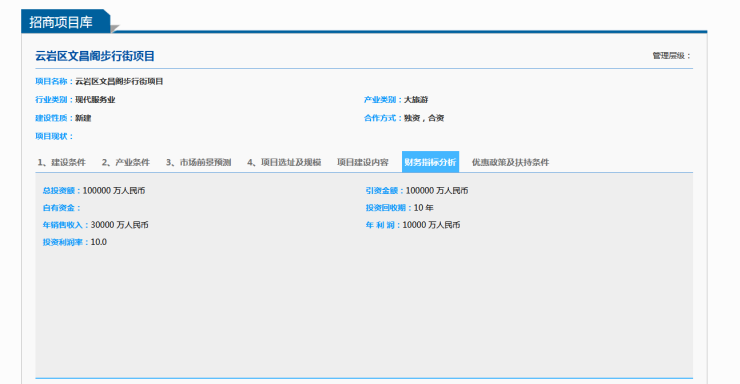Open the 优惠政策及扶持条件 tab
Image resolution: width=740 pixels, height=384 pixels.
click(510, 162)
